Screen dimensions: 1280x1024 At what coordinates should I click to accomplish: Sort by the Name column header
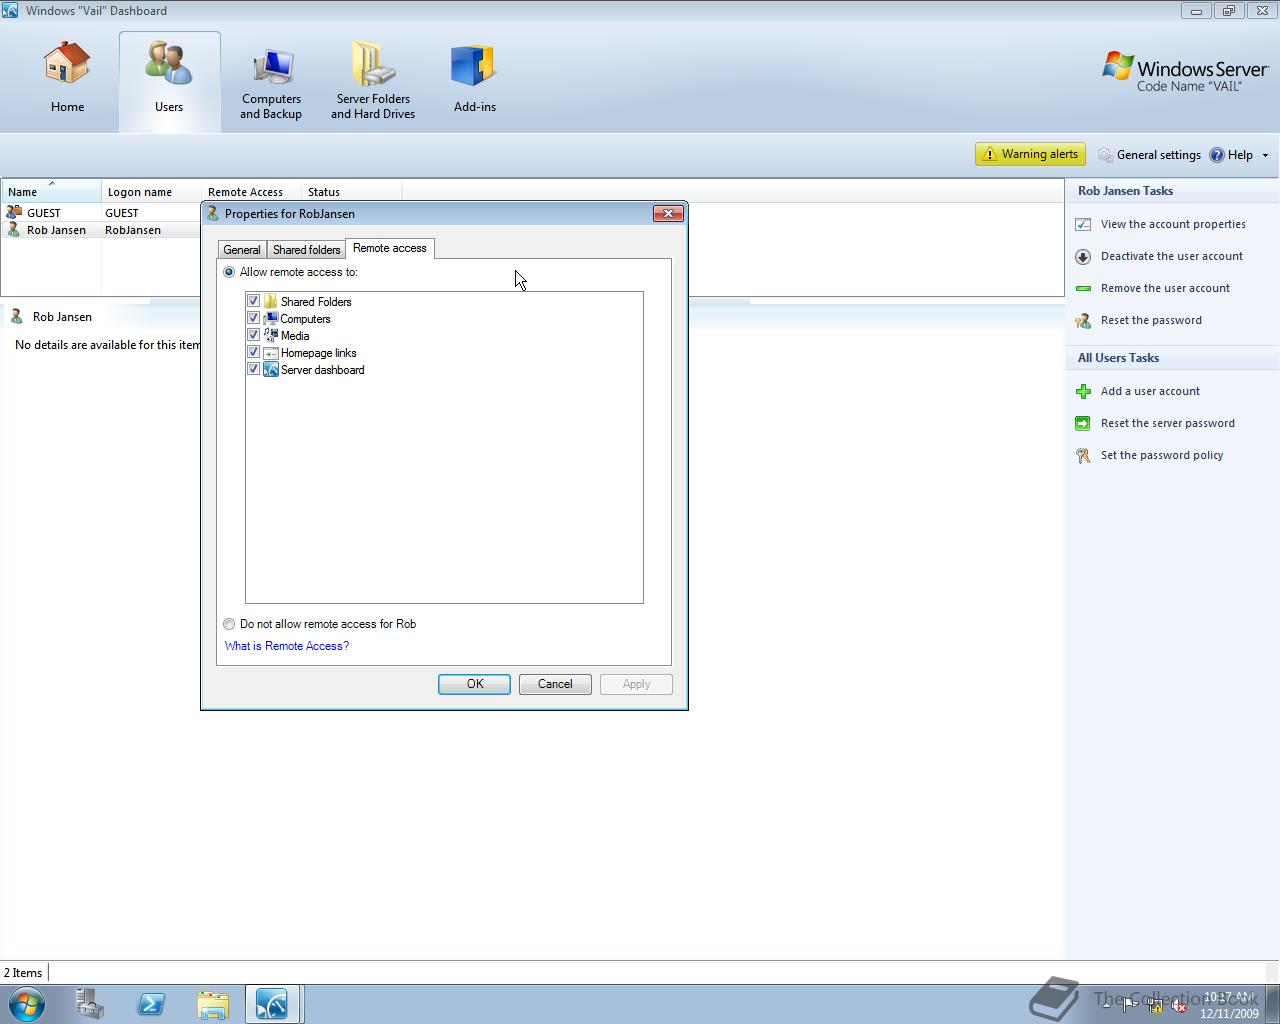pyautogui.click(x=51, y=191)
